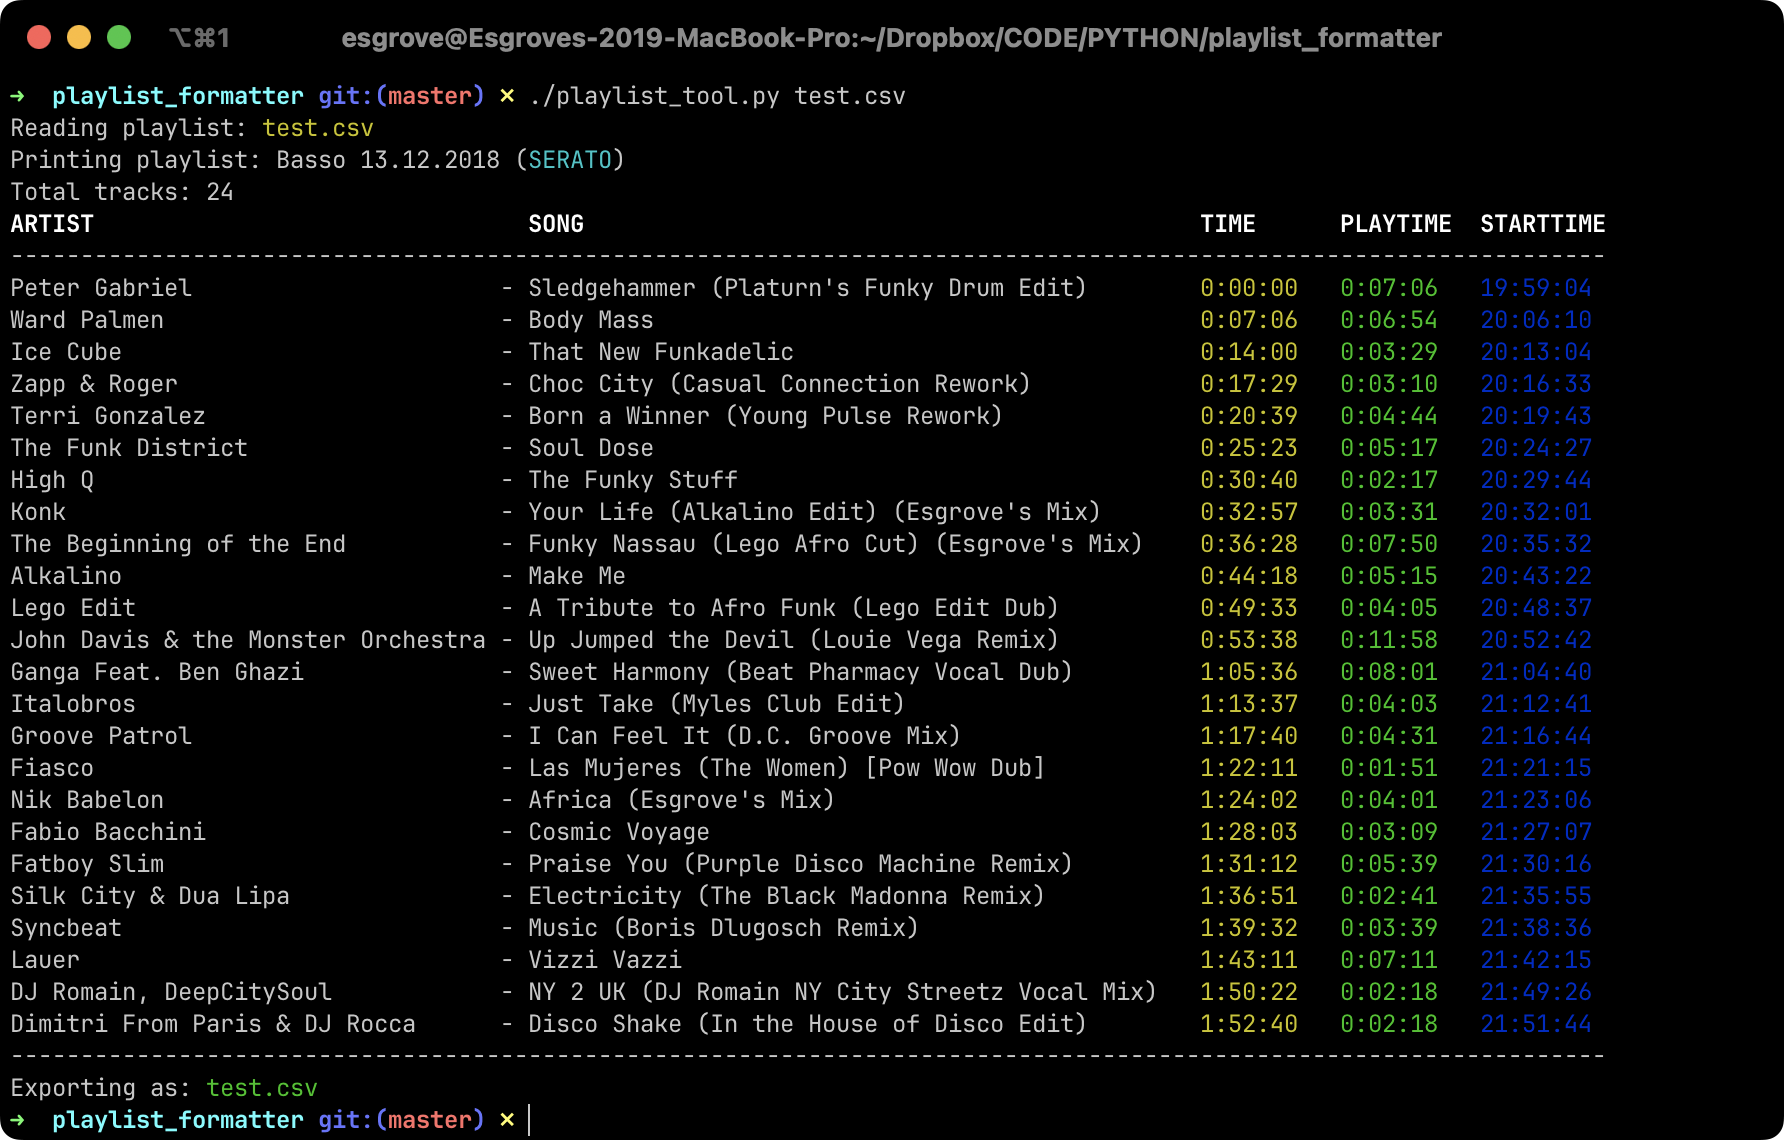Click the PLAYTIME column header

click(x=1396, y=224)
